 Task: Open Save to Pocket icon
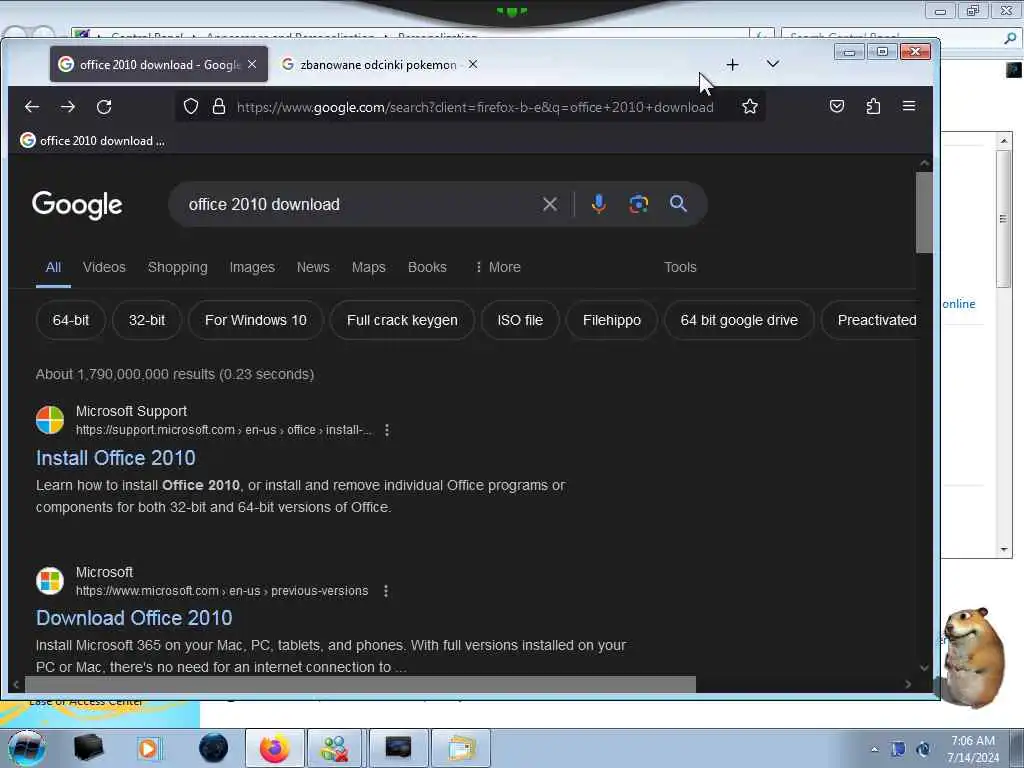[837, 106]
